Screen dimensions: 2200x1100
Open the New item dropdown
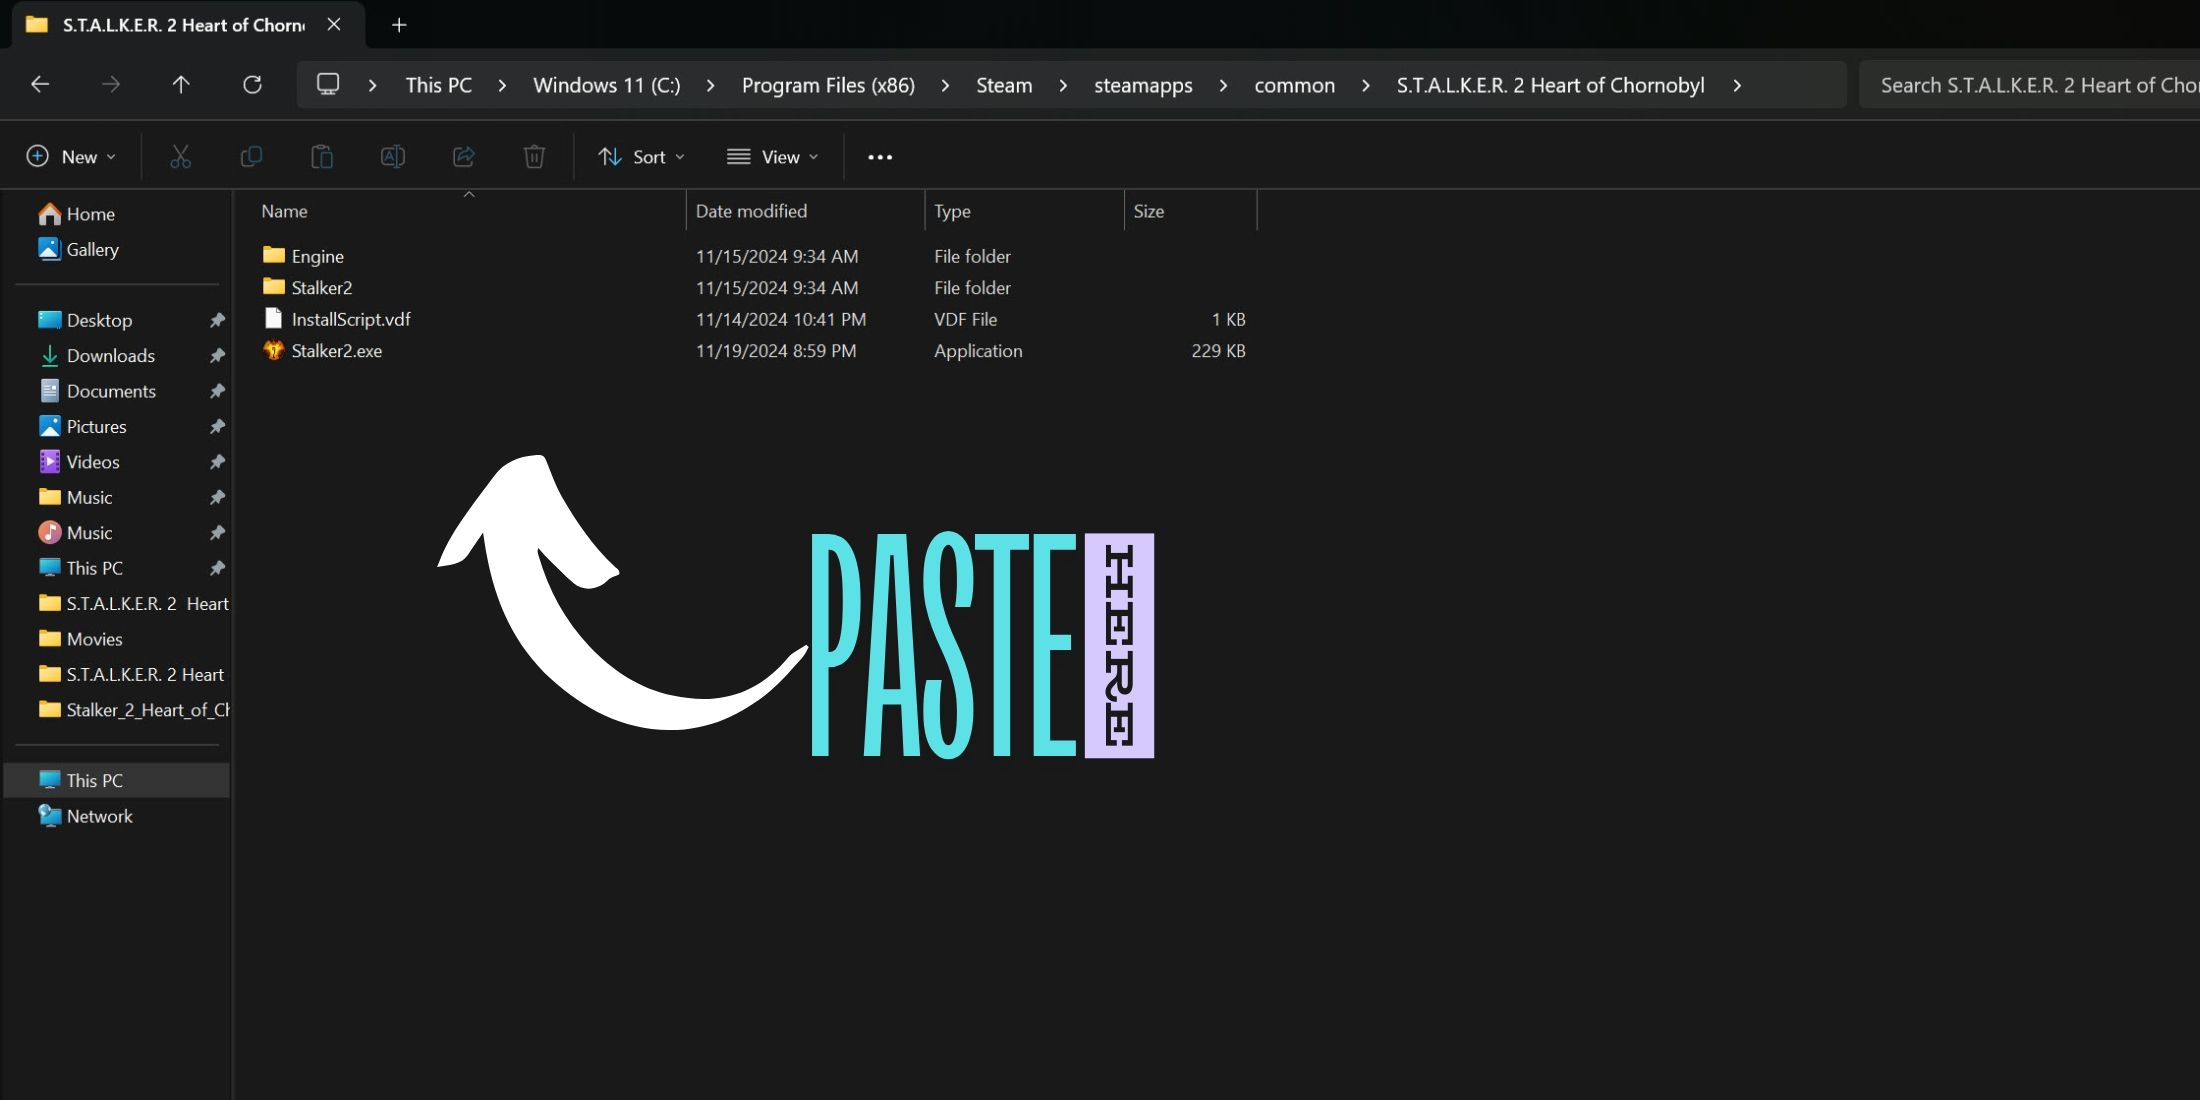pyautogui.click(x=71, y=157)
